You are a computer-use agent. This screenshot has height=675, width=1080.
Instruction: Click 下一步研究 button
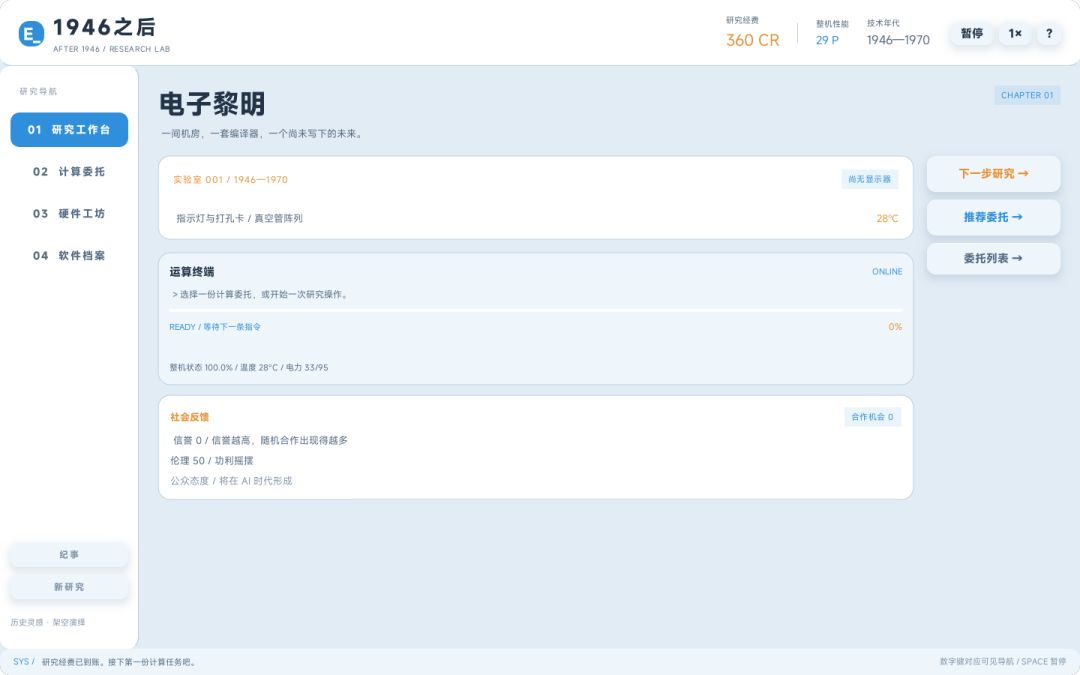coord(993,174)
